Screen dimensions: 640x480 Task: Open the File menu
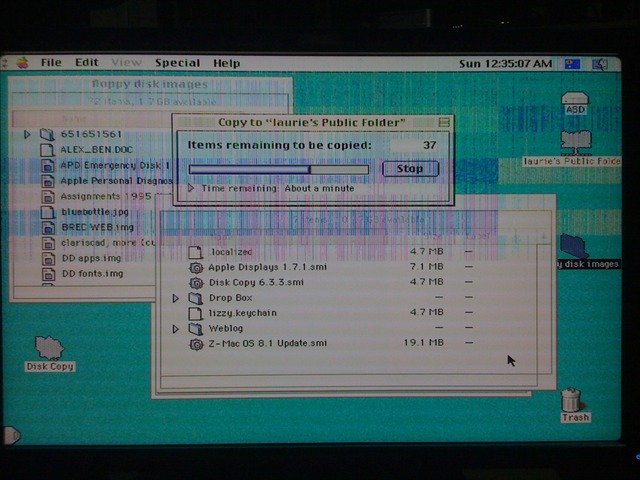51,63
